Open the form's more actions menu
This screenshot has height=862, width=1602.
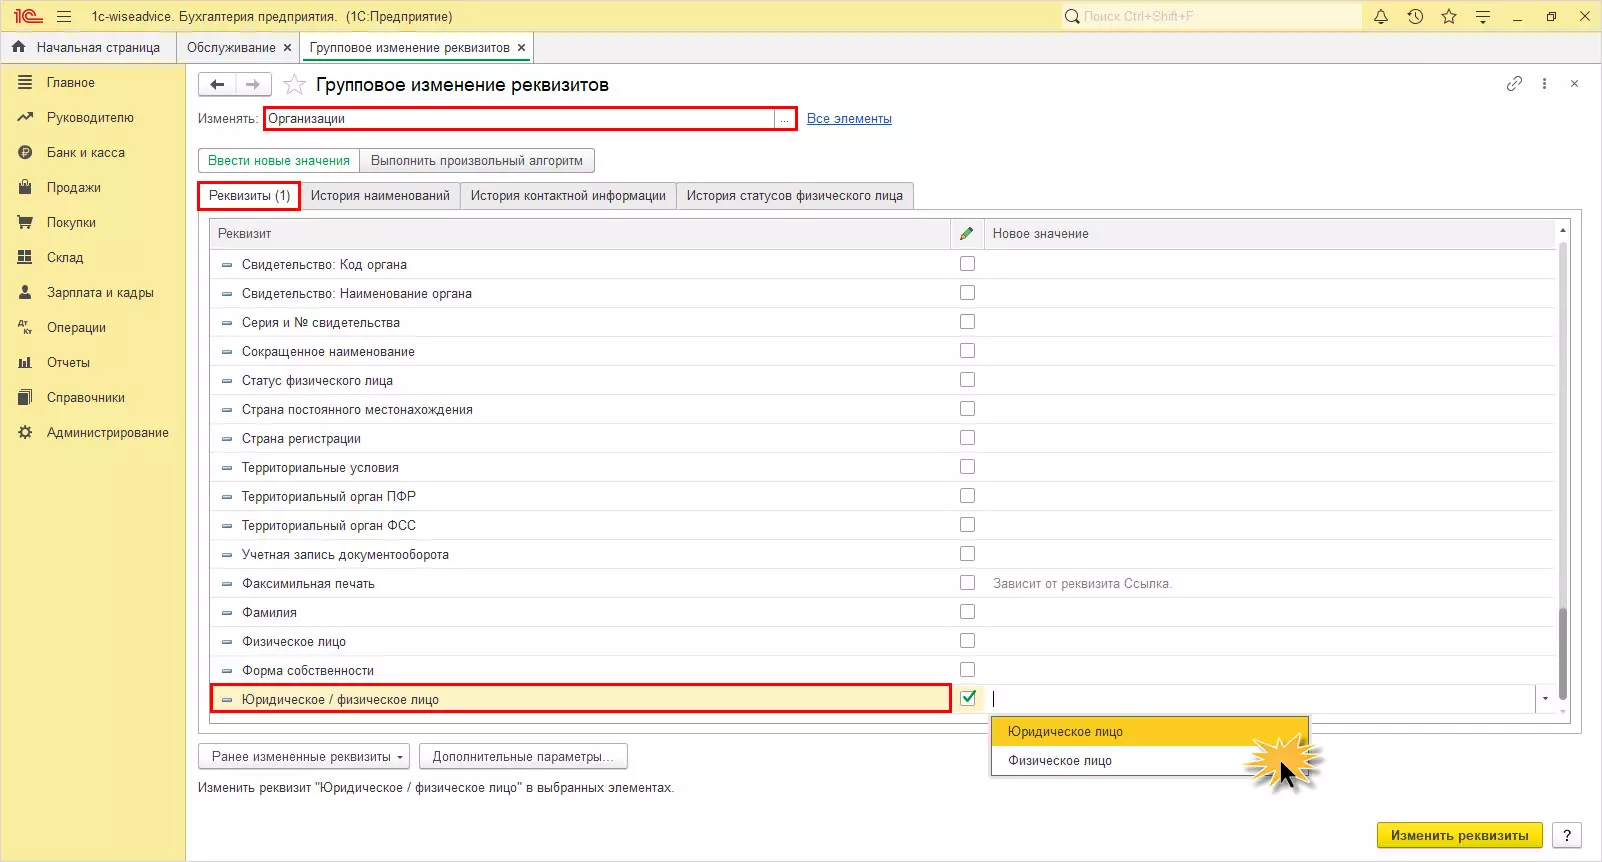click(1544, 84)
